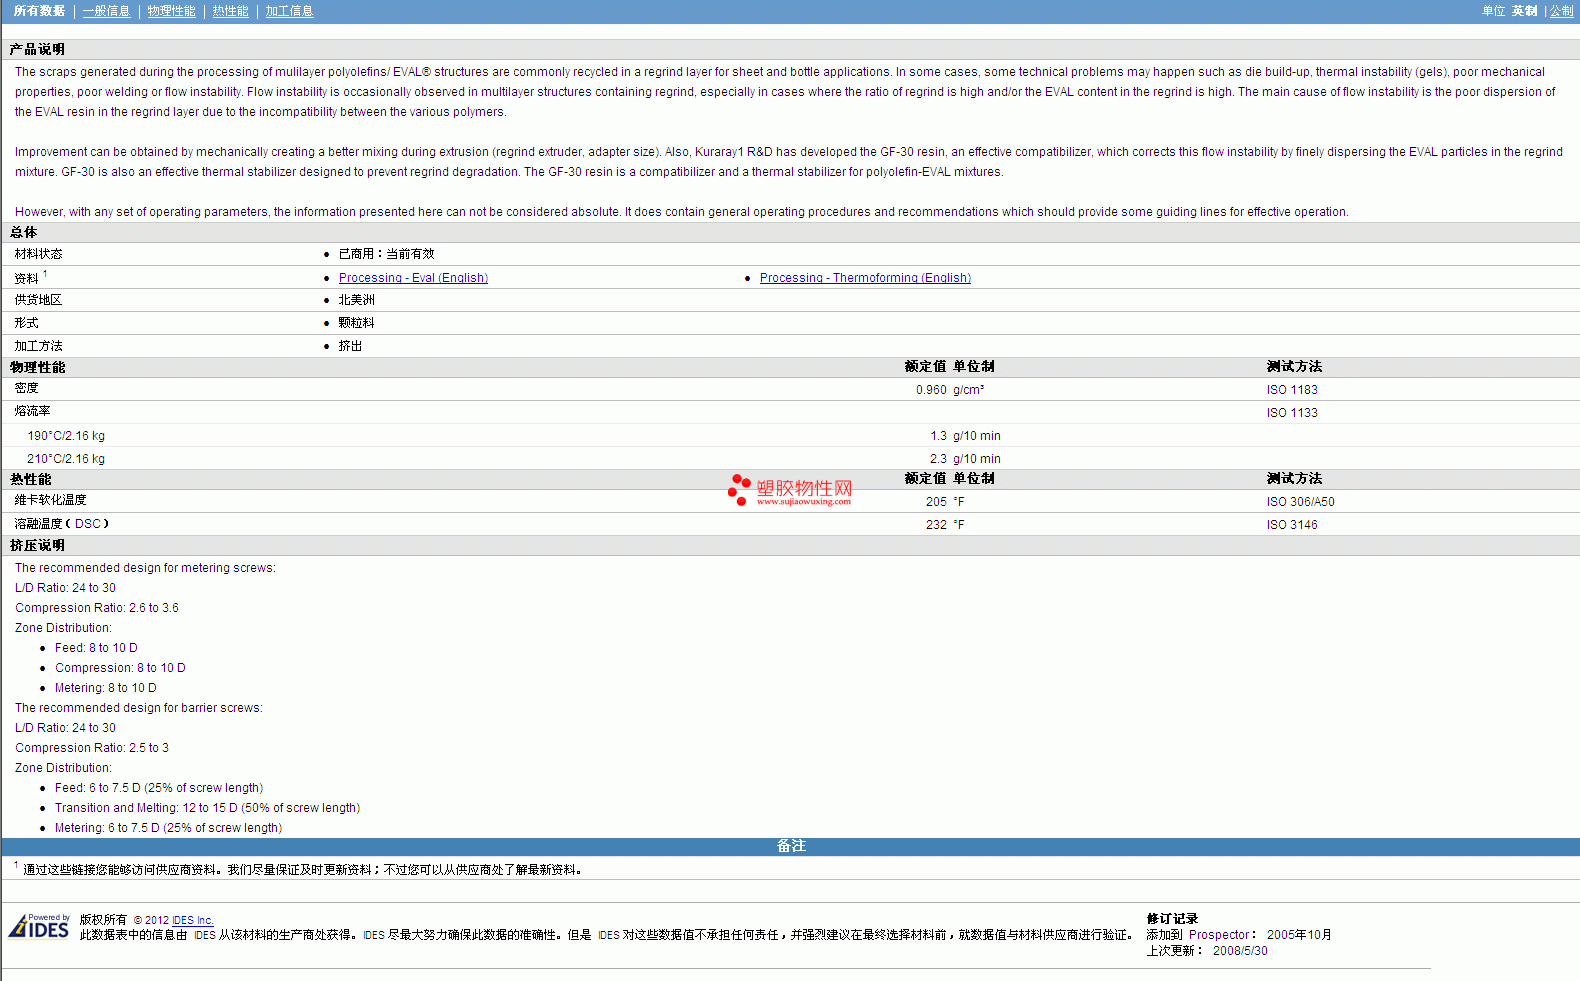
Task: Click ISO 1133 test method
Action: [x=1292, y=413]
